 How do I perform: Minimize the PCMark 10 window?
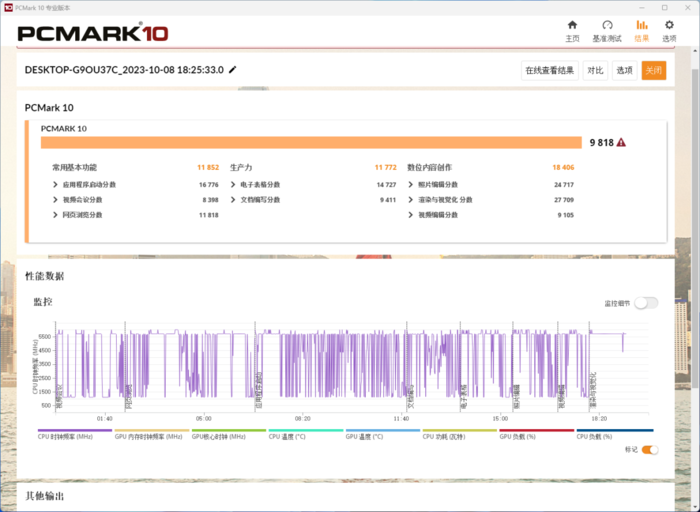tap(642, 8)
